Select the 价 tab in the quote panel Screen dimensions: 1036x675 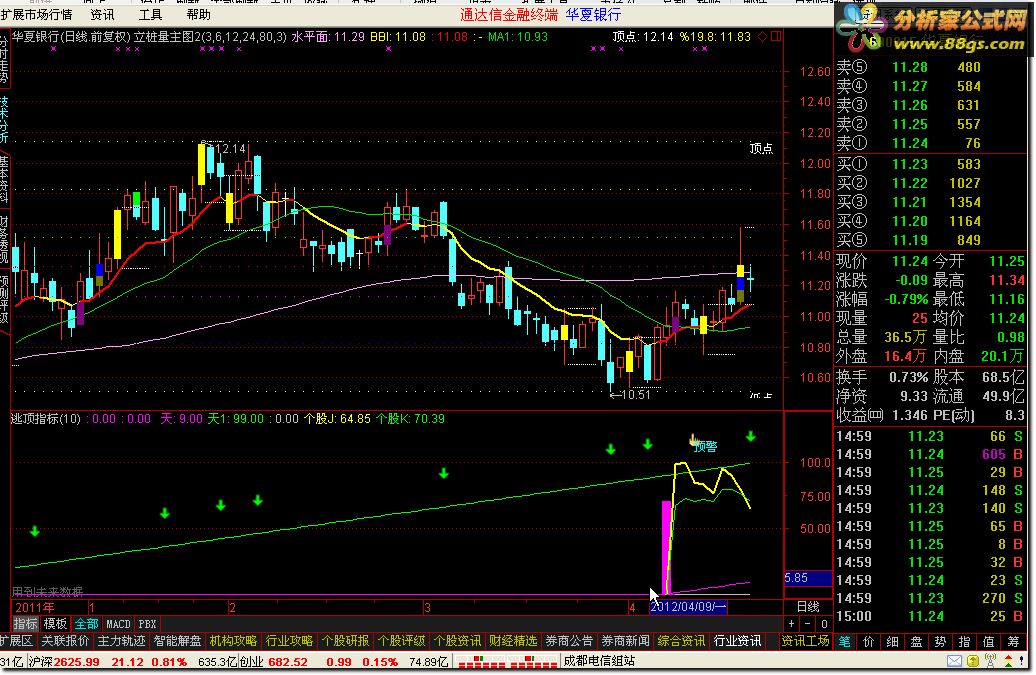point(869,641)
